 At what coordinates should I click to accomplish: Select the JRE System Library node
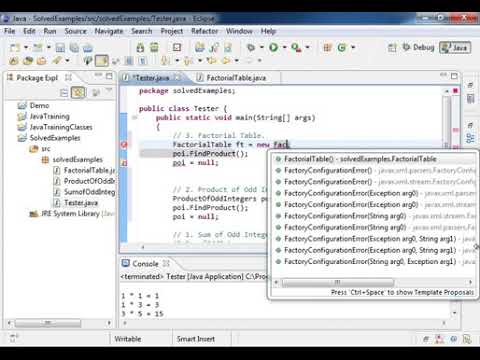click(x=72, y=213)
